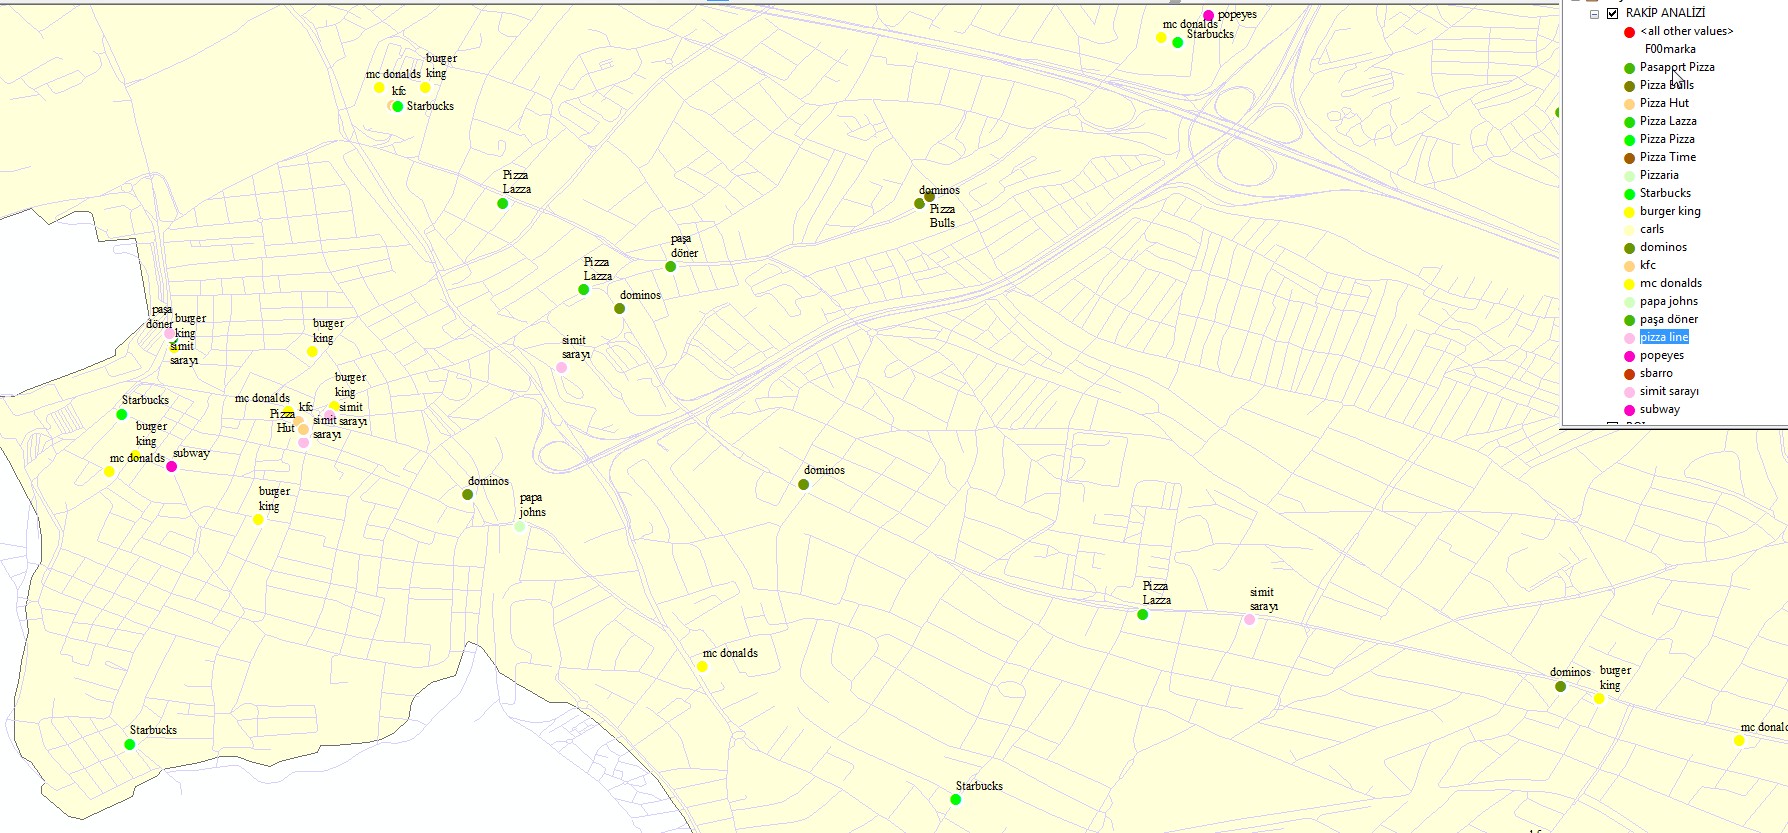This screenshot has height=833, width=1788.
Task: Click the dominos marker next to papa johns
Action: (467, 494)
